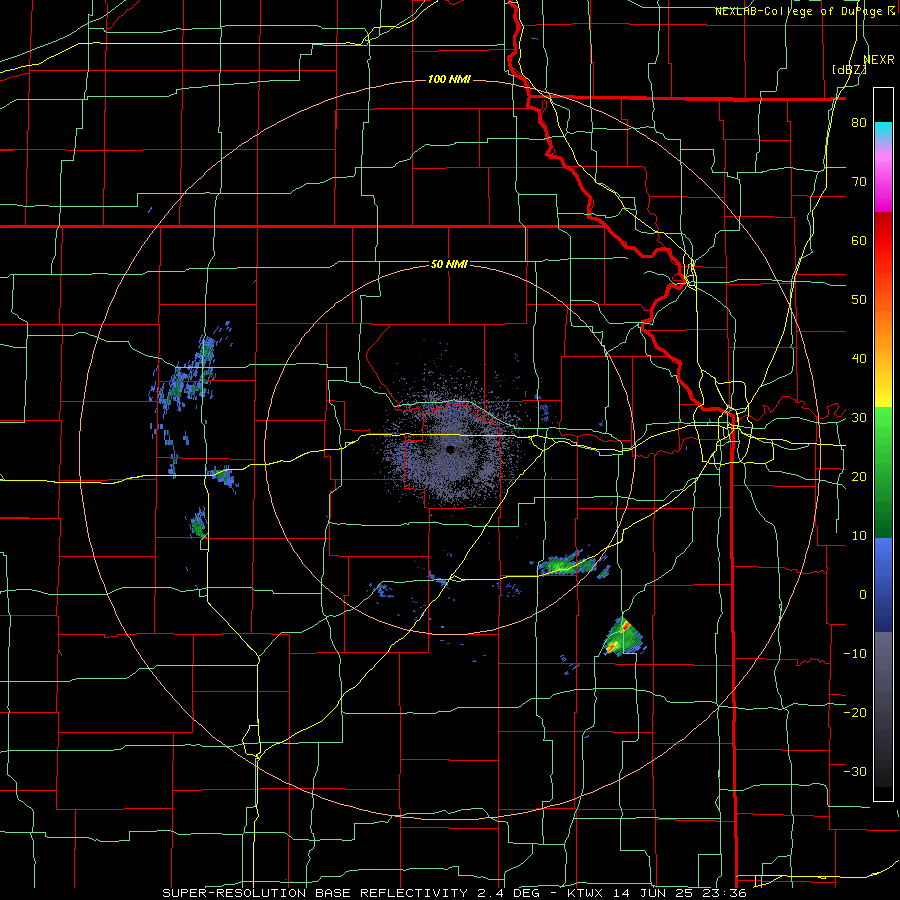
Task: Click the -20 dBZ scale value
Action: (855, 712)
